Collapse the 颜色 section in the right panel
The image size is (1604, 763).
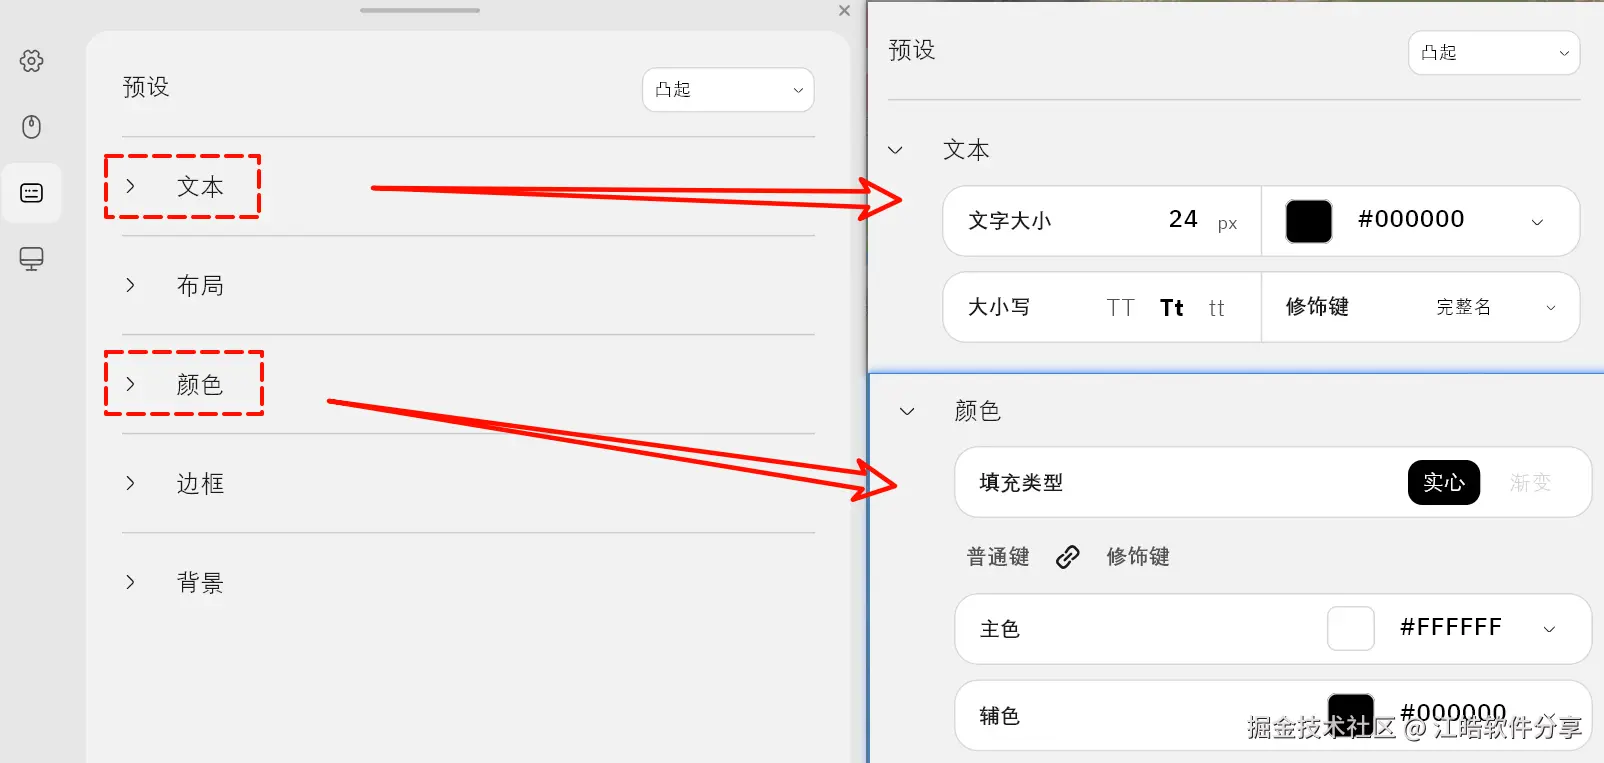(907, 411)
